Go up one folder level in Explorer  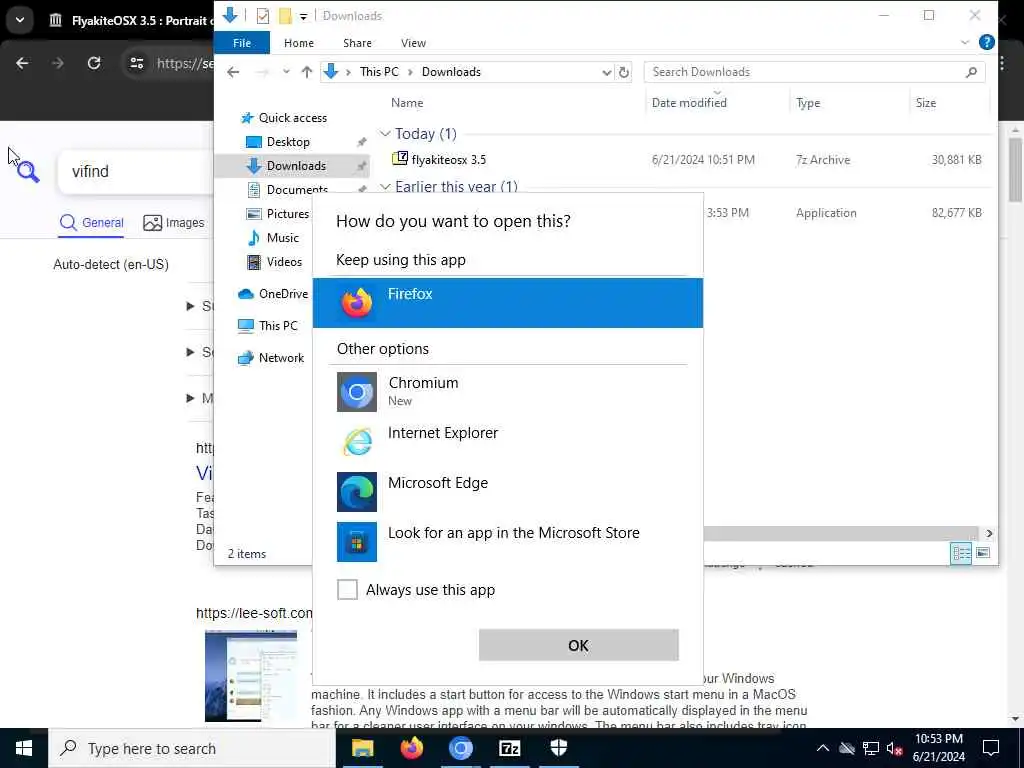[306, 72]
